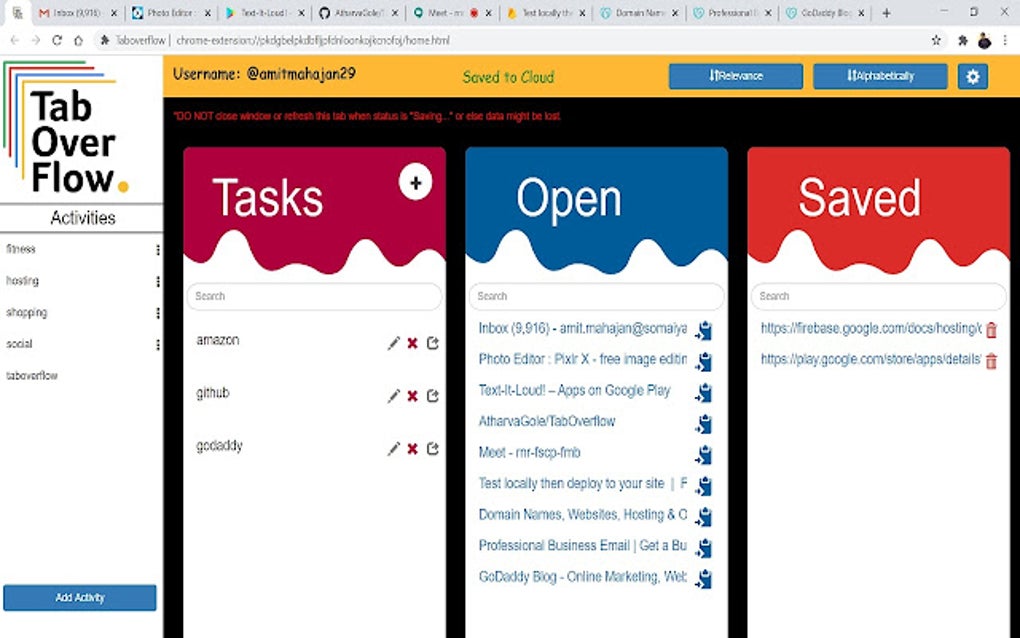Image resolution: width=1020 pixels, height=638 pixels.
Task: Save the Inbox tab using its clipboard icon
Action: point(702,331)
